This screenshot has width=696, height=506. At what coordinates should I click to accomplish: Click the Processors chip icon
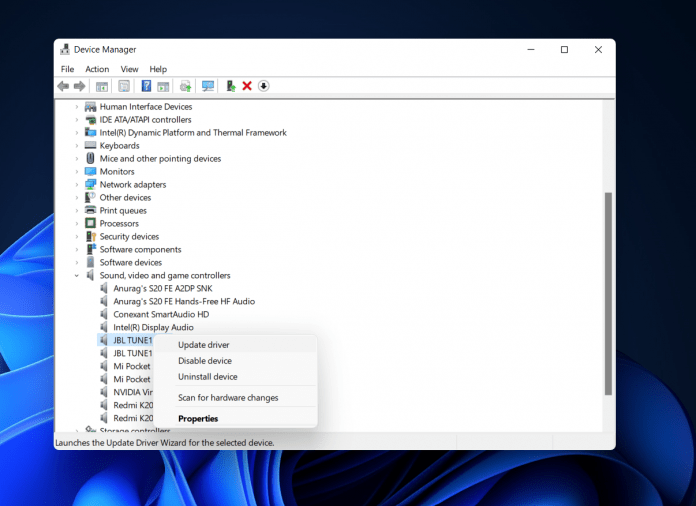pyautogui.click(x=91, y=223)
